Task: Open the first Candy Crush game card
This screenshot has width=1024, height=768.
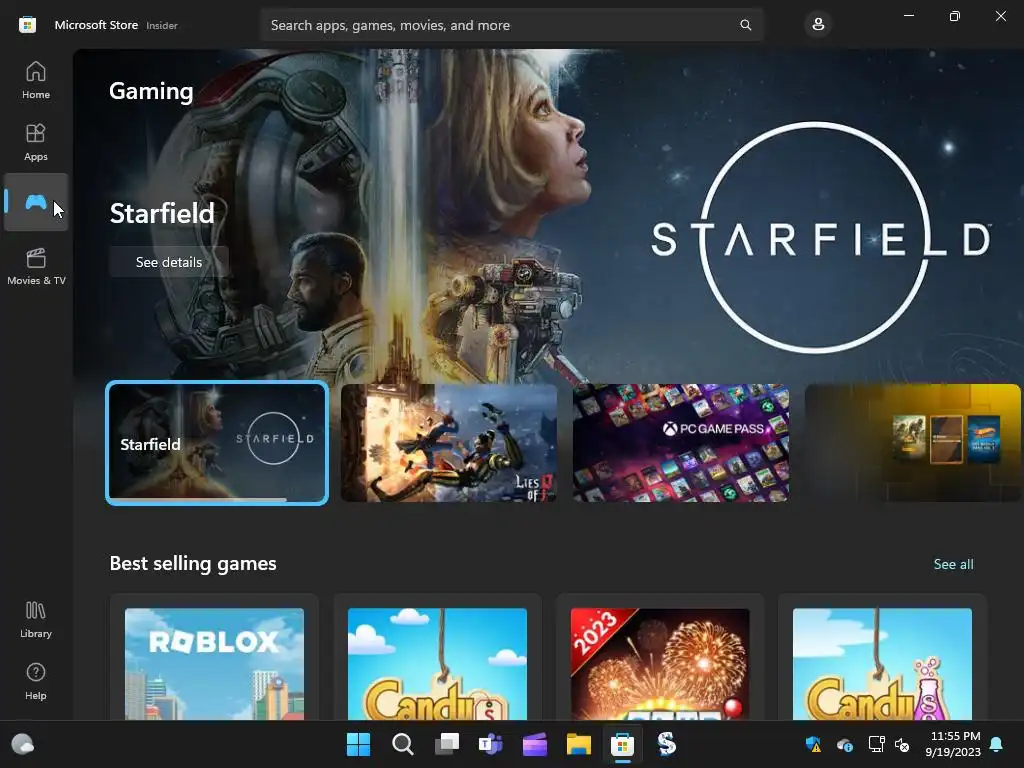Action: coord(437,657)
